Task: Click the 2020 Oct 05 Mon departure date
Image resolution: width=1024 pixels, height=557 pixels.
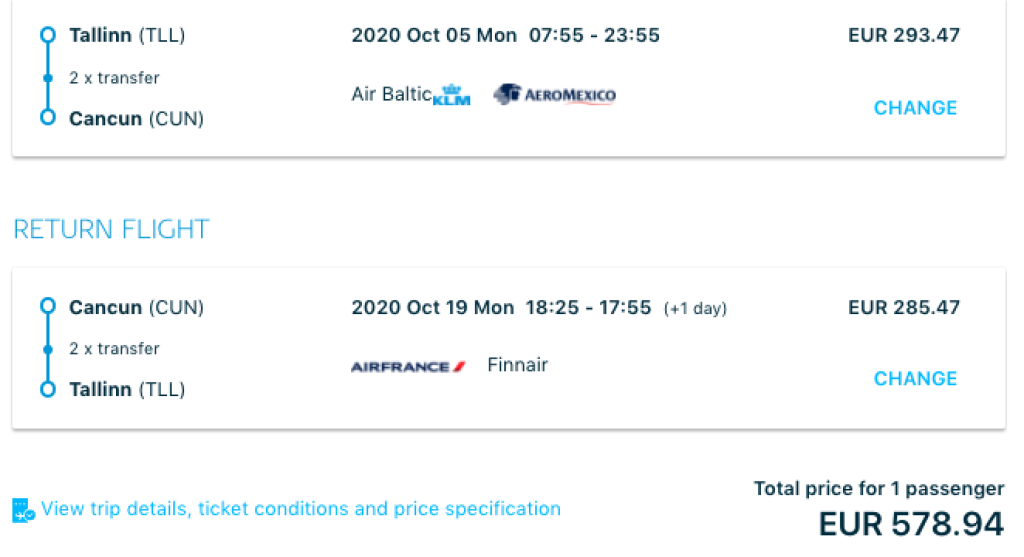Action: 434,36
